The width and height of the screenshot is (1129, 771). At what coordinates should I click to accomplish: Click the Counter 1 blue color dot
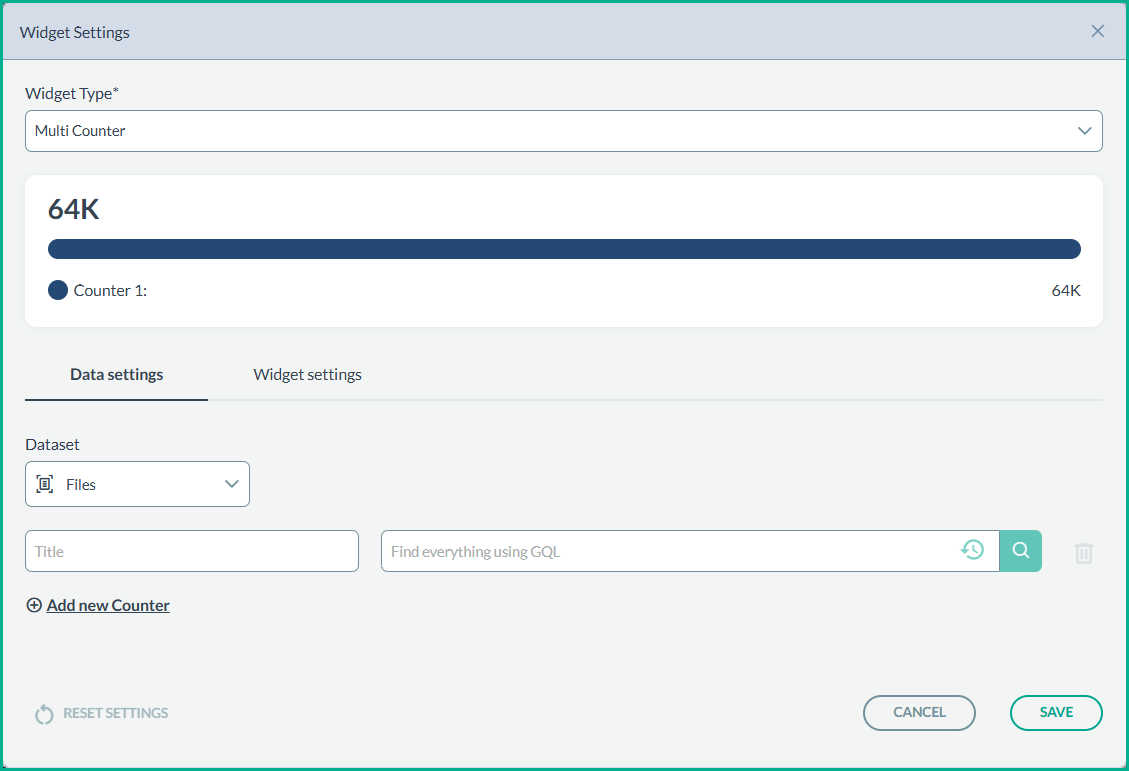pos(58,291)
